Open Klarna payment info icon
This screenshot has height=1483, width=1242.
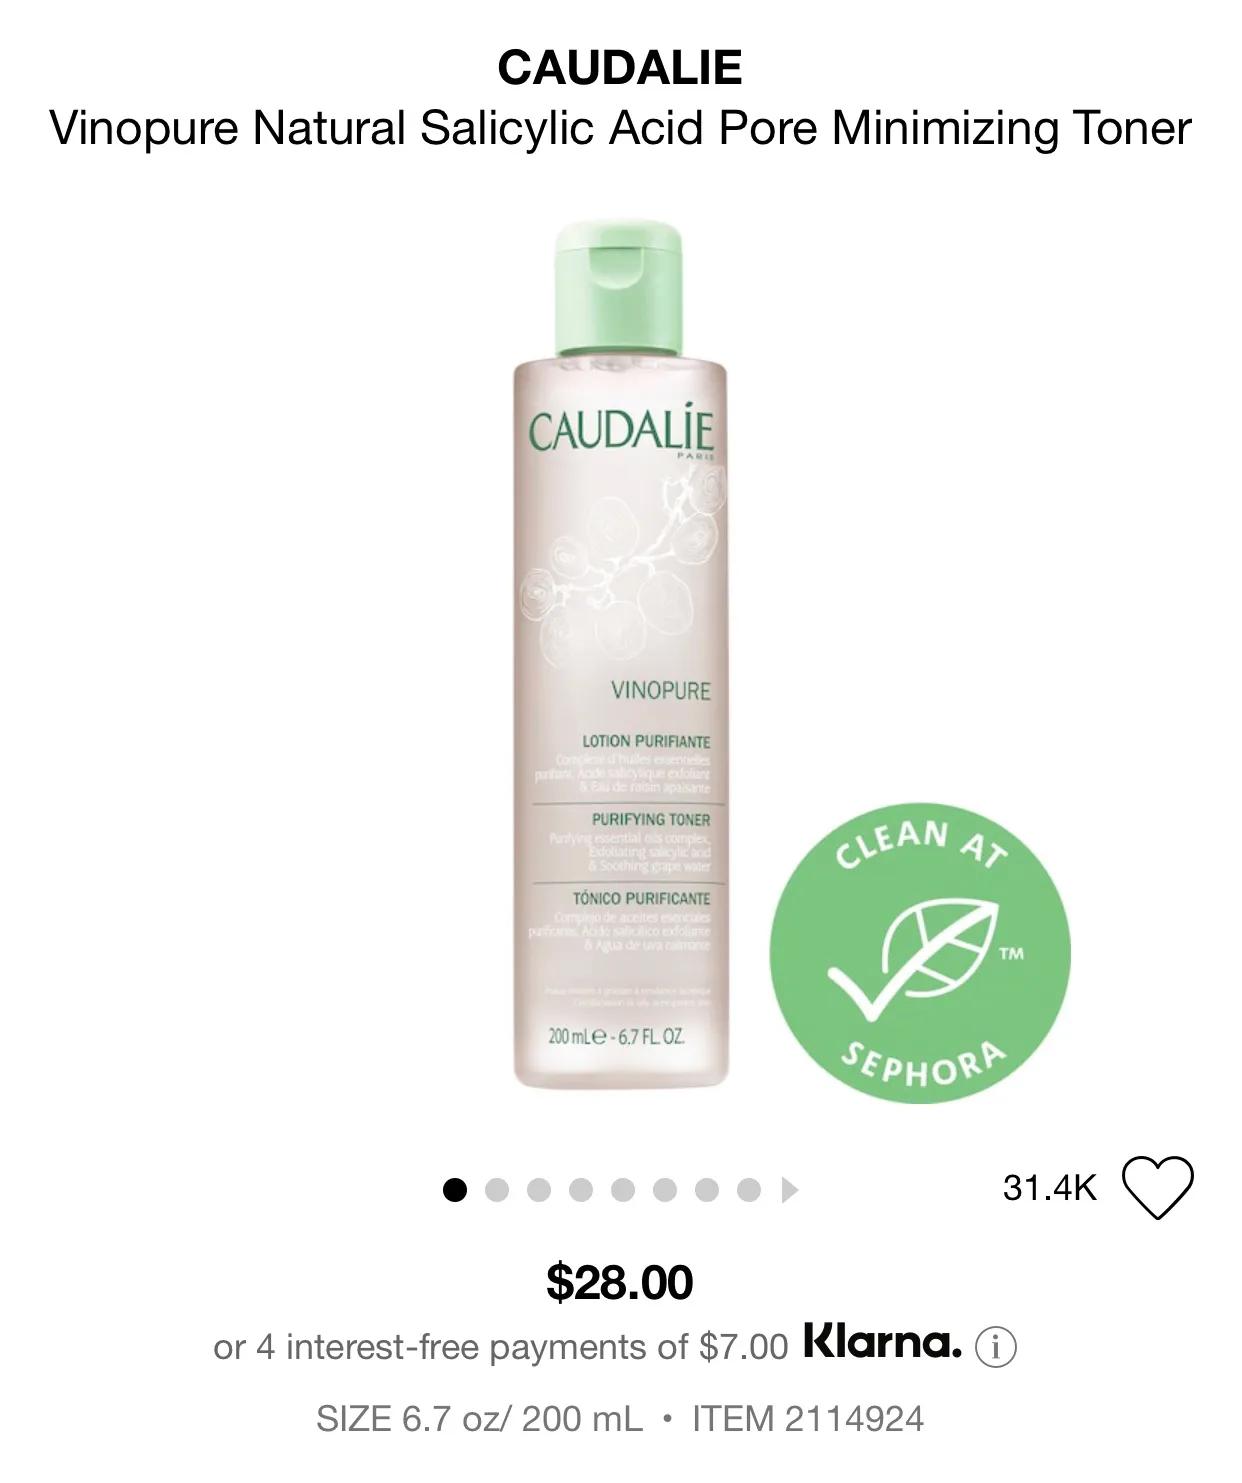click(996, 1346)
